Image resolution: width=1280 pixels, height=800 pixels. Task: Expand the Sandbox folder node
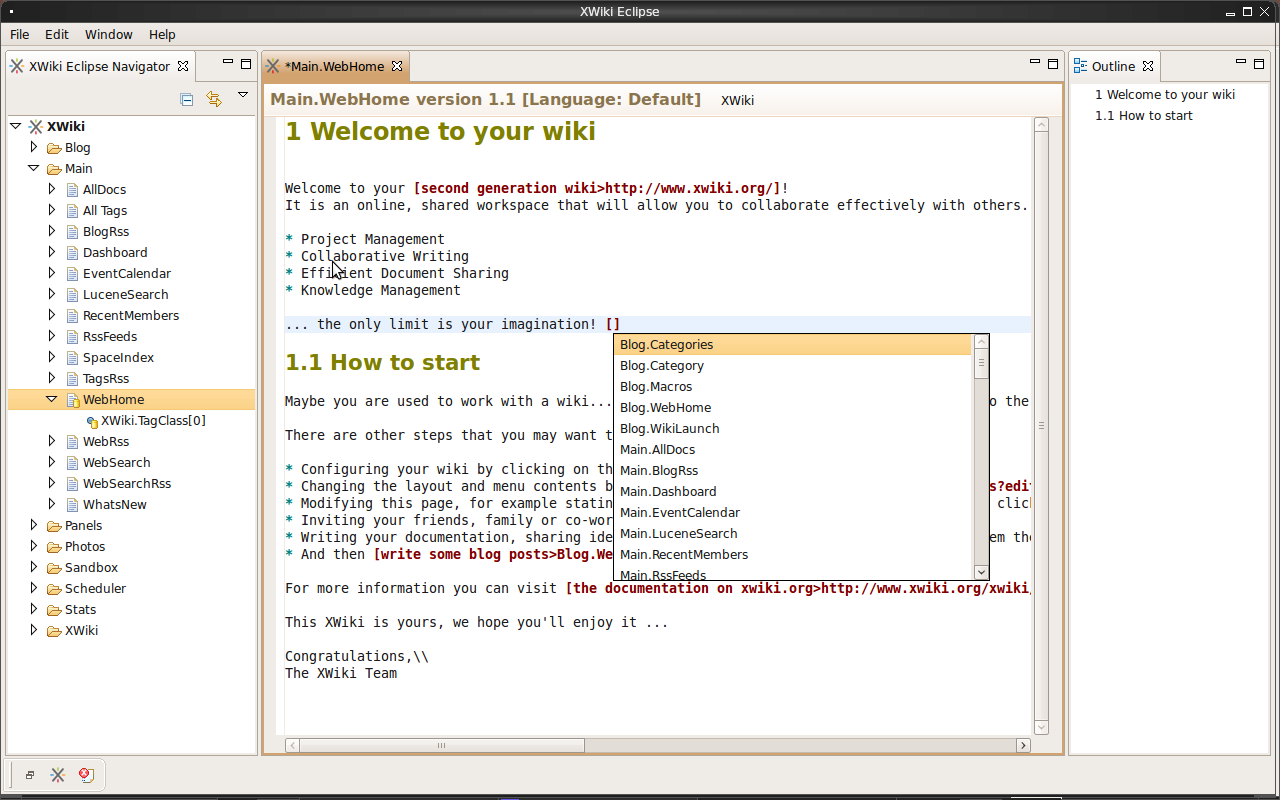tap(34, 567)
